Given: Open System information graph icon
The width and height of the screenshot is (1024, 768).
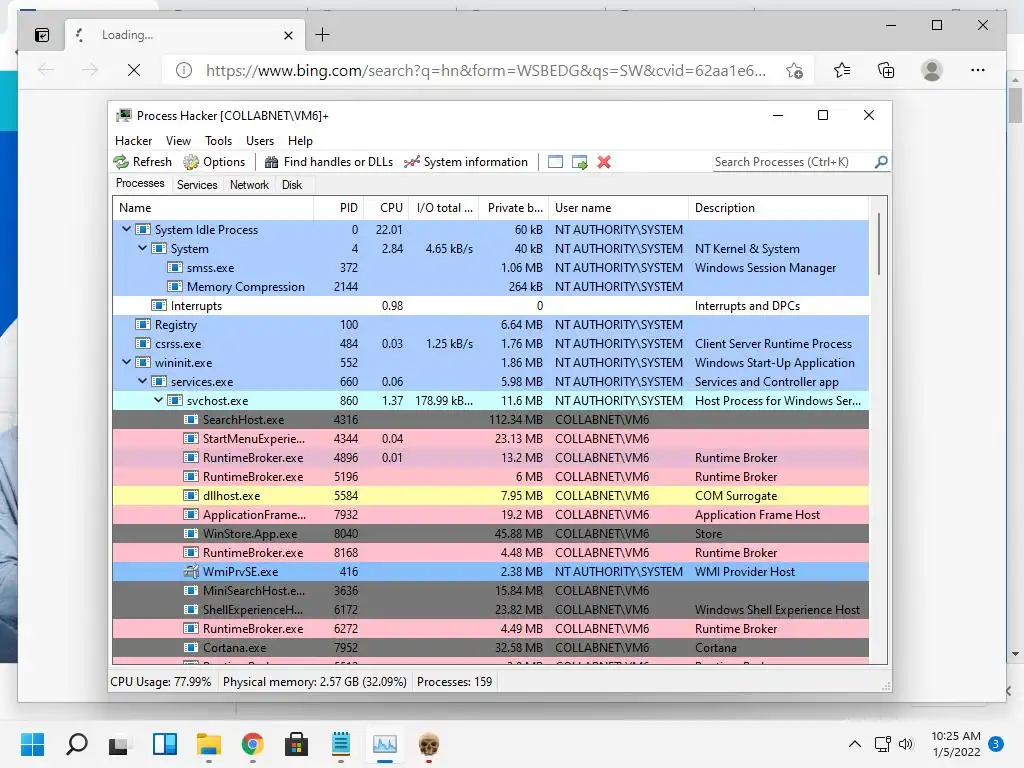Looking at the screenshot, I should point(411,162).
